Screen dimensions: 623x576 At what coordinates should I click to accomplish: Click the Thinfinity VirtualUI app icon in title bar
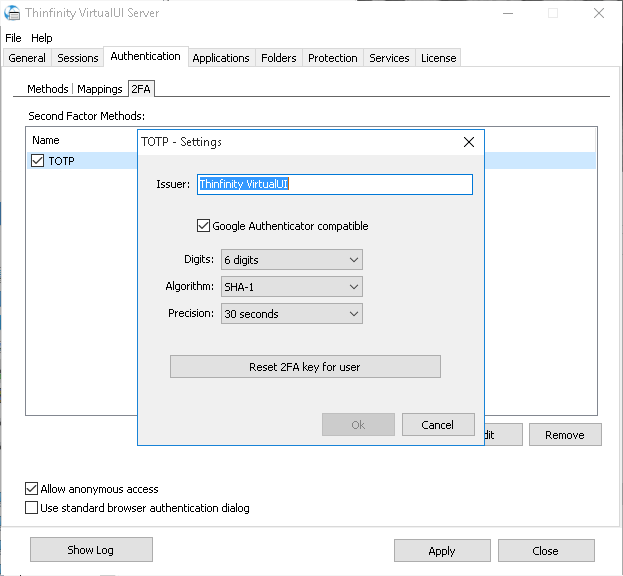pos(14,13)
